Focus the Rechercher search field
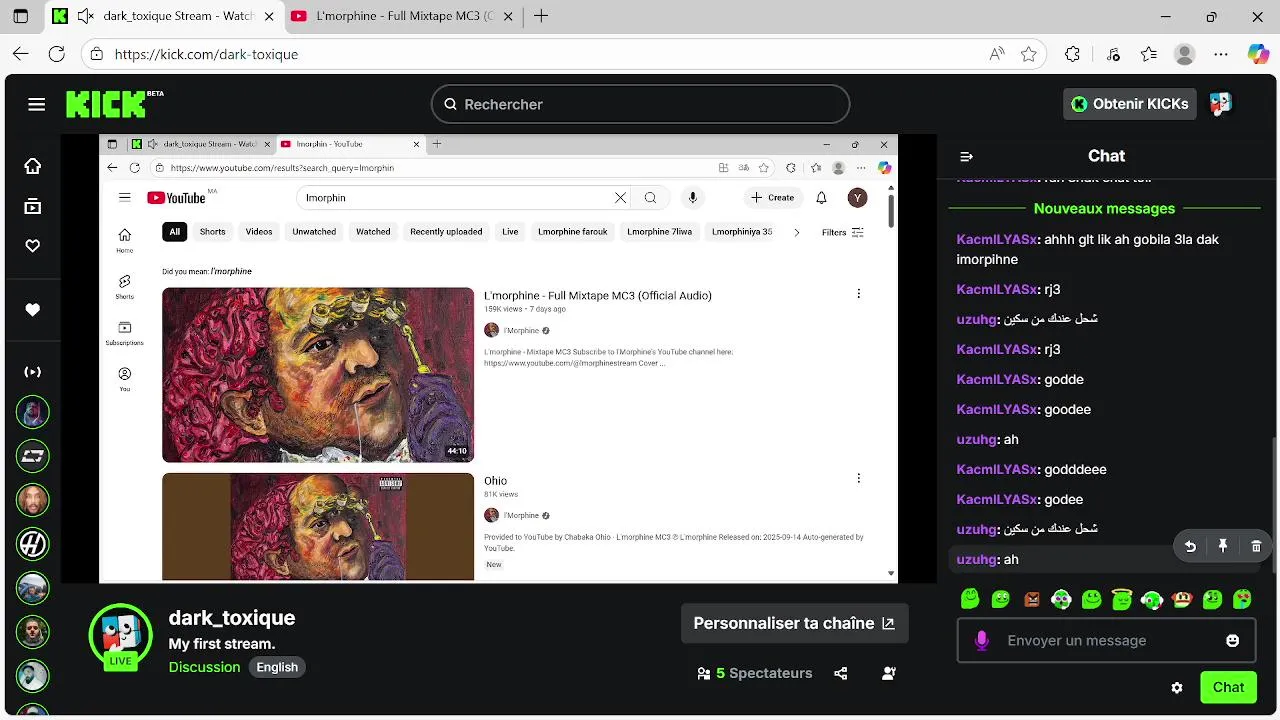This screenshot has width=1280, height=720. click(x=640, y=104)
